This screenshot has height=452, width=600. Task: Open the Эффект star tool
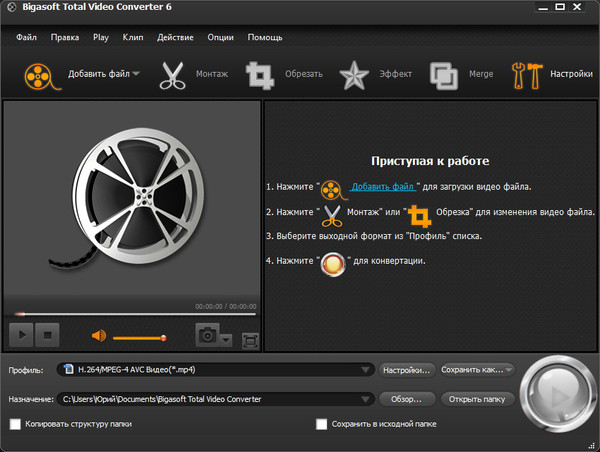pos(353,75)
